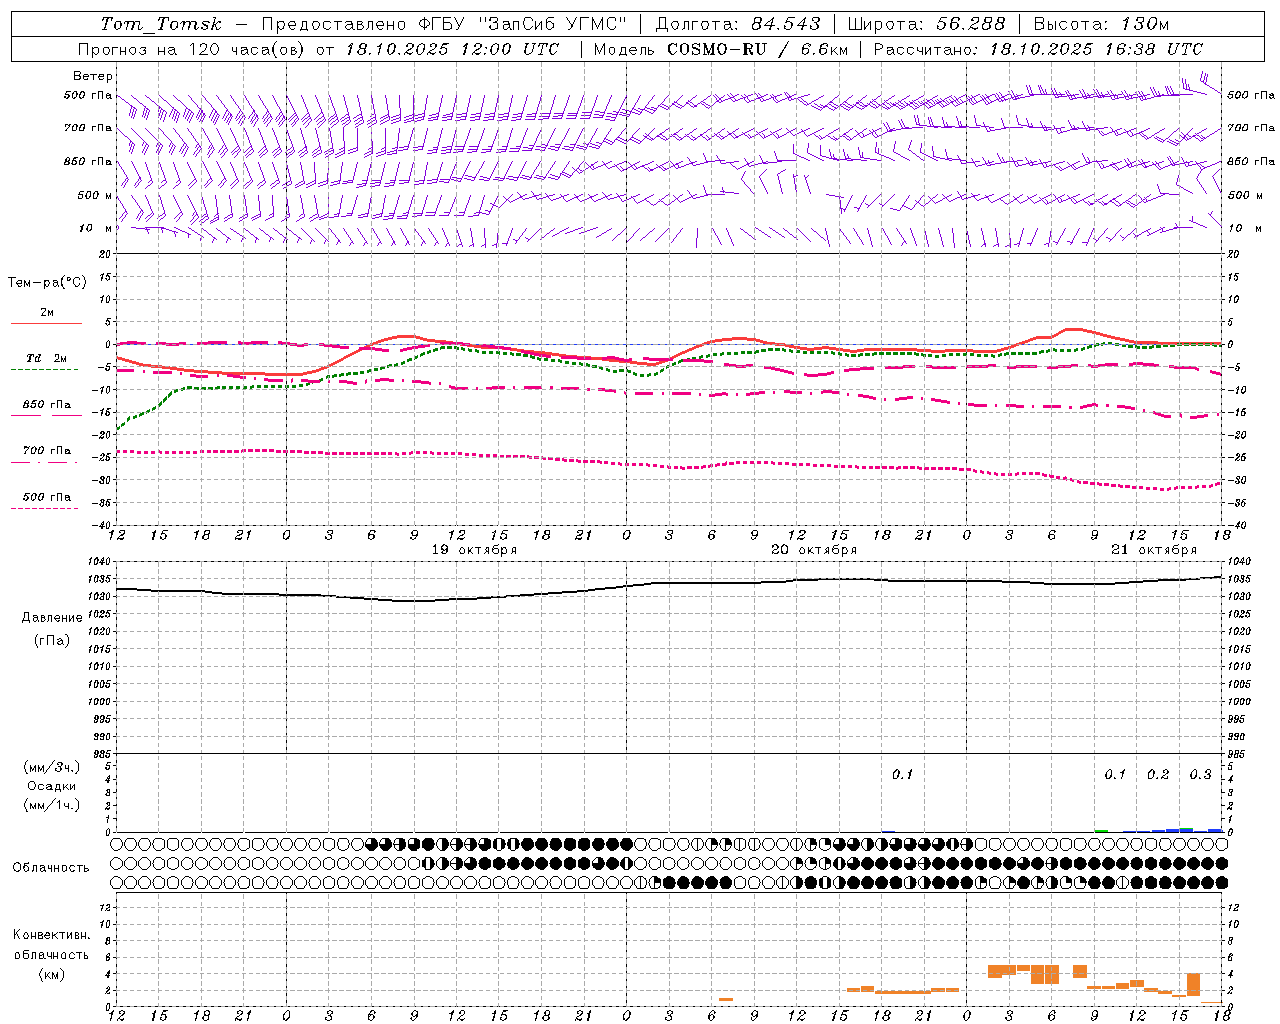The height and width of the screenshot is (1024, 1280).
Task: Select the provider text 'ЗапСиб УГМС'
Action: point(553,24)
